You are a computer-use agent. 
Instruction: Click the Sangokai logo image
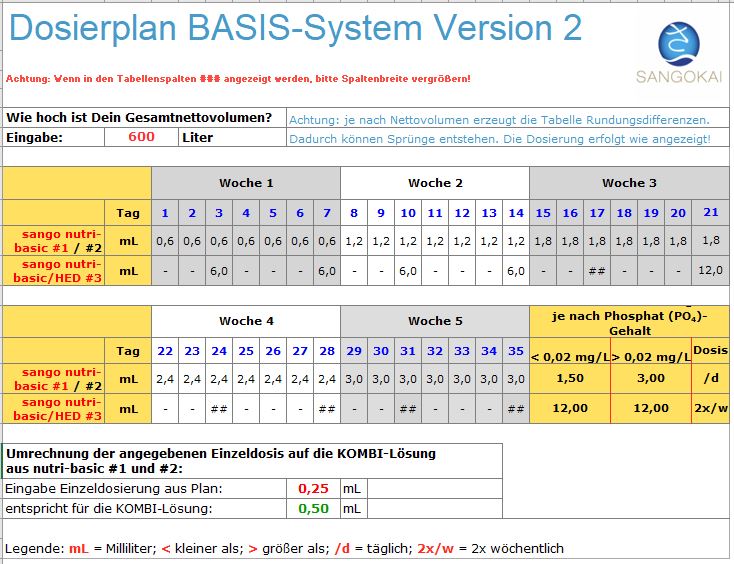(684, 51)
